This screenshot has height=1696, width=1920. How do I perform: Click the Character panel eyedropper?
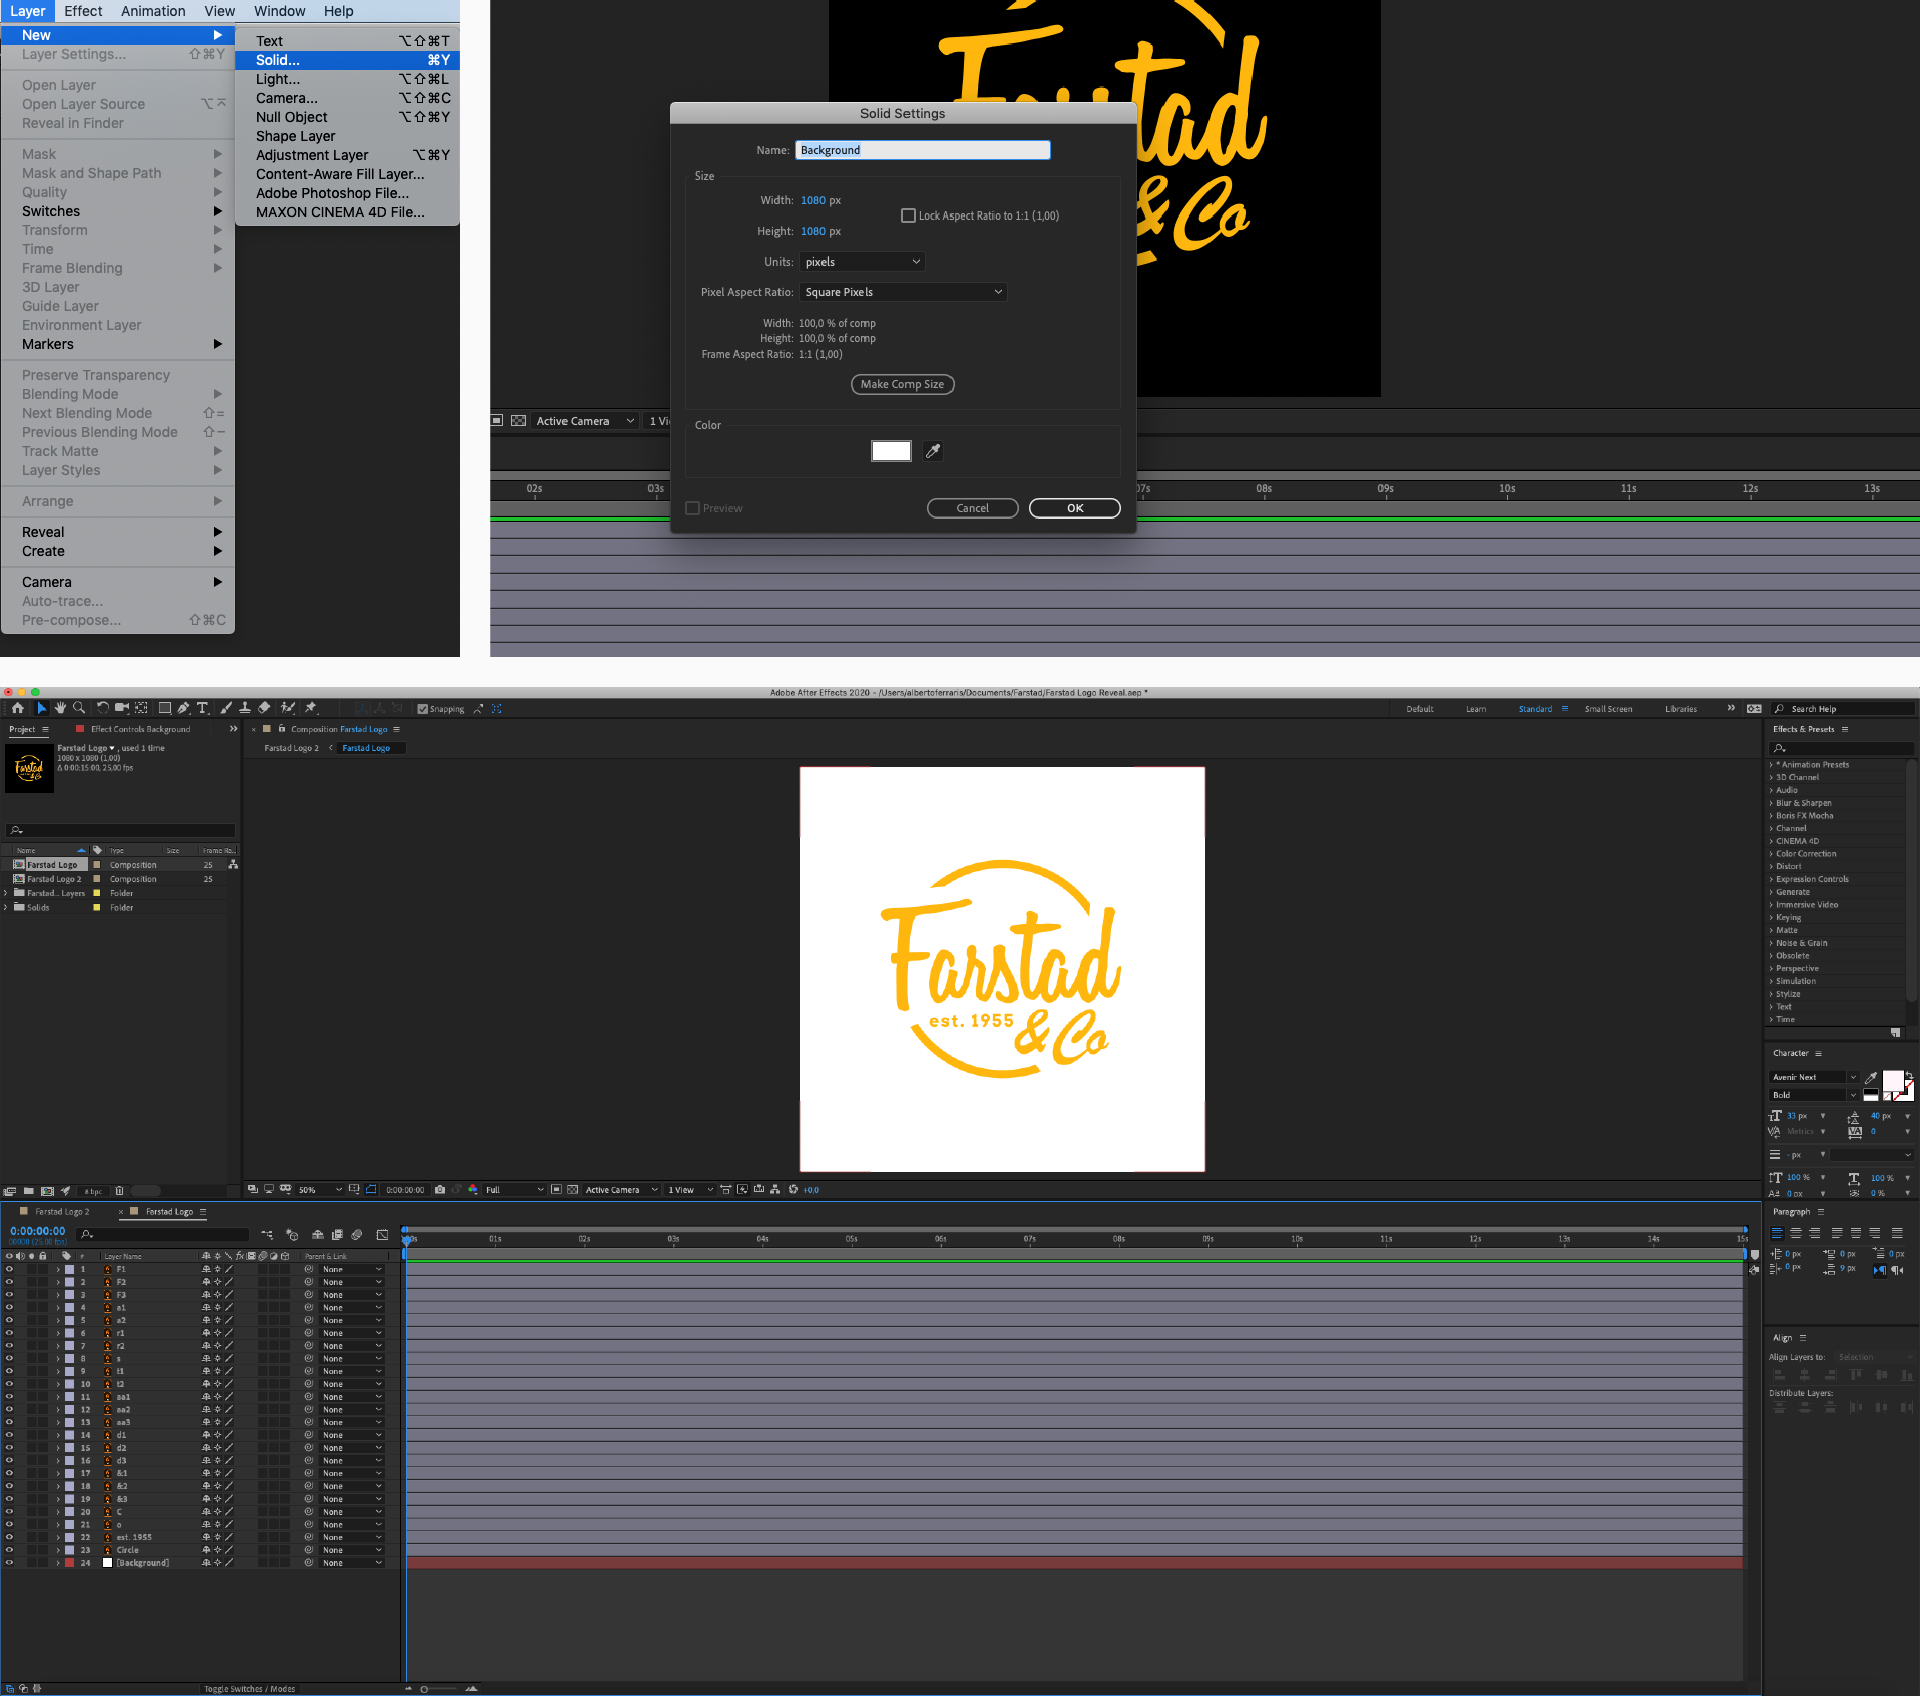1871,1078
